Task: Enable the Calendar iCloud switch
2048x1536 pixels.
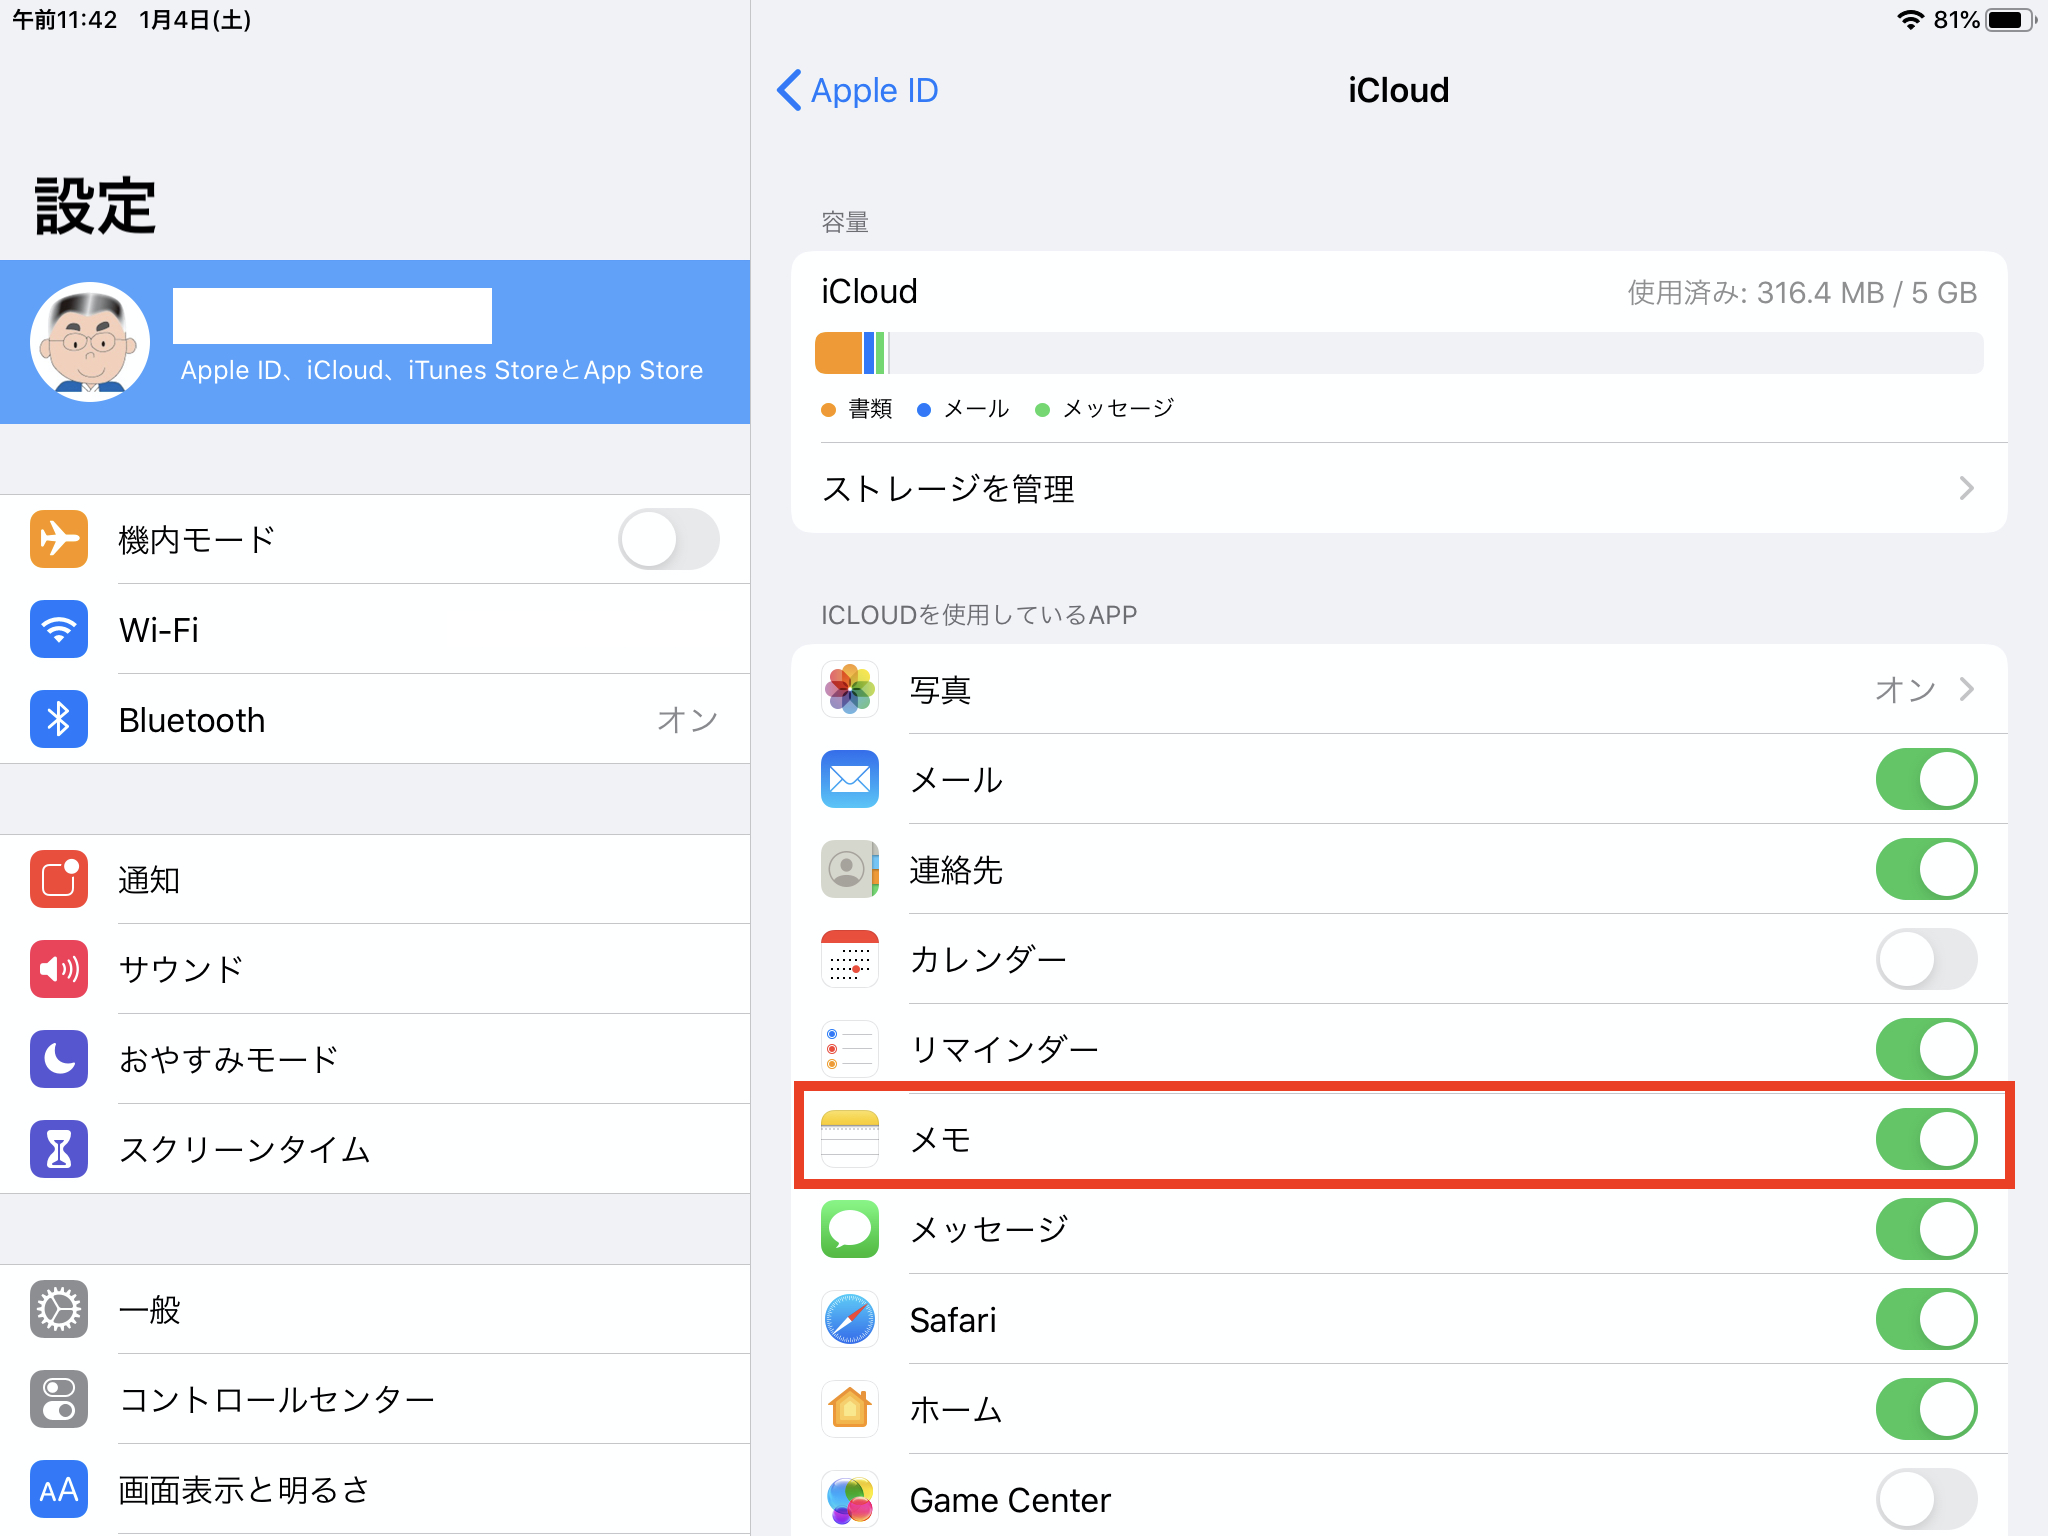Action: [1925, 959]
